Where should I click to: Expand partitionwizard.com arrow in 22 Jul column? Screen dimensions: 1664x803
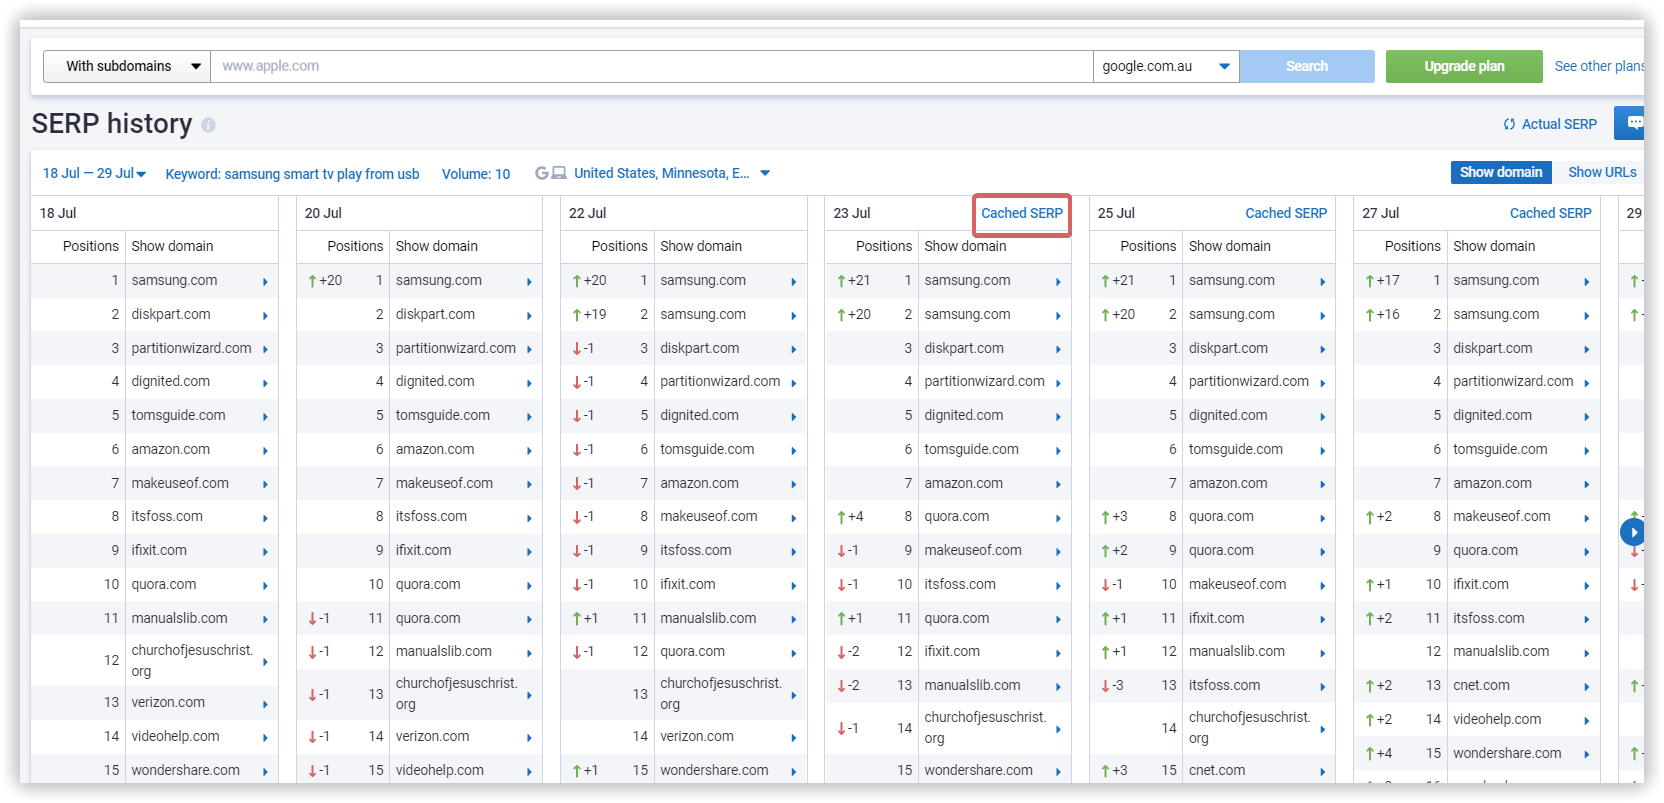click(793, 383)
